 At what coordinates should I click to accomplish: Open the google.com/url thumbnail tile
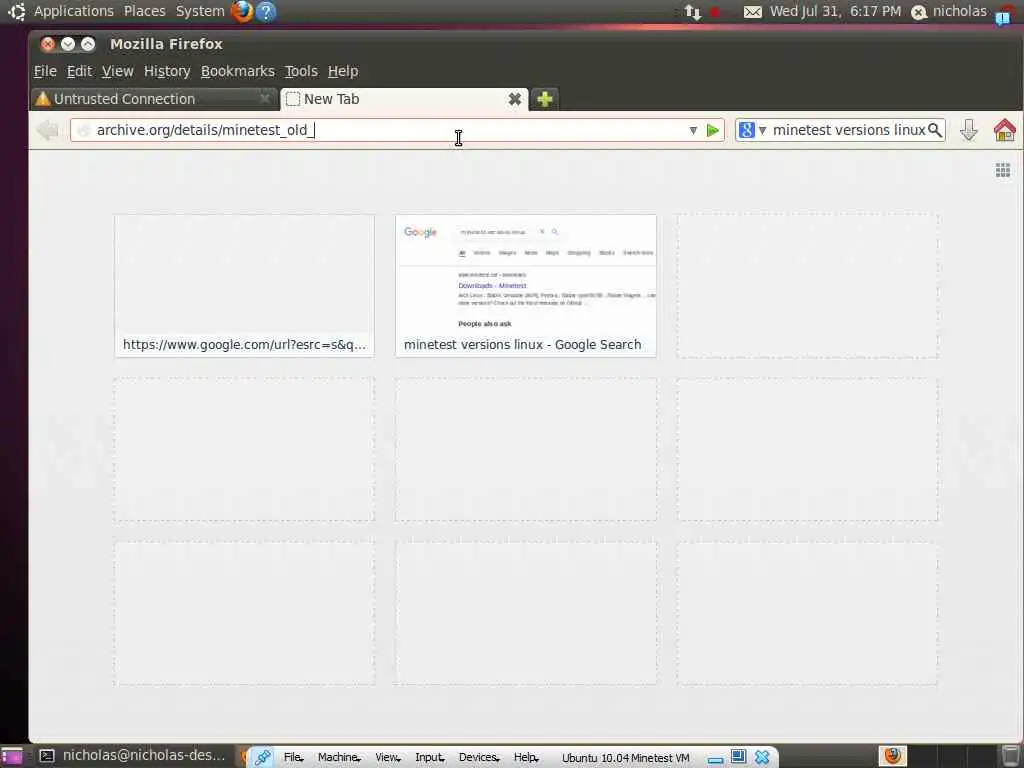tap(244, 286)
